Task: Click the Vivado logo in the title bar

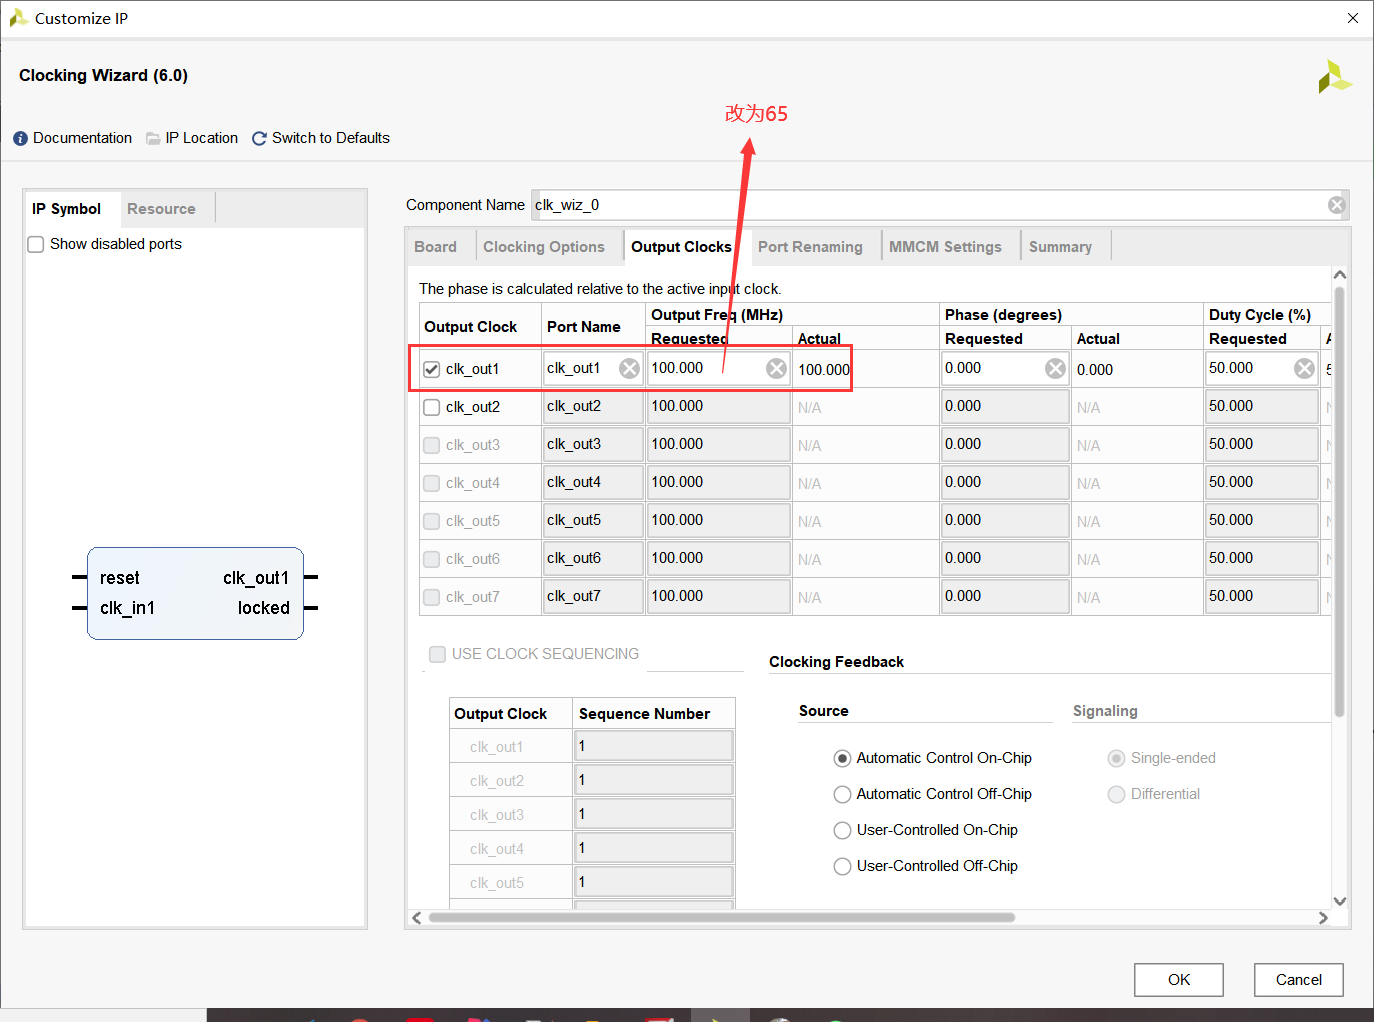Action: [x=18, y=18]
